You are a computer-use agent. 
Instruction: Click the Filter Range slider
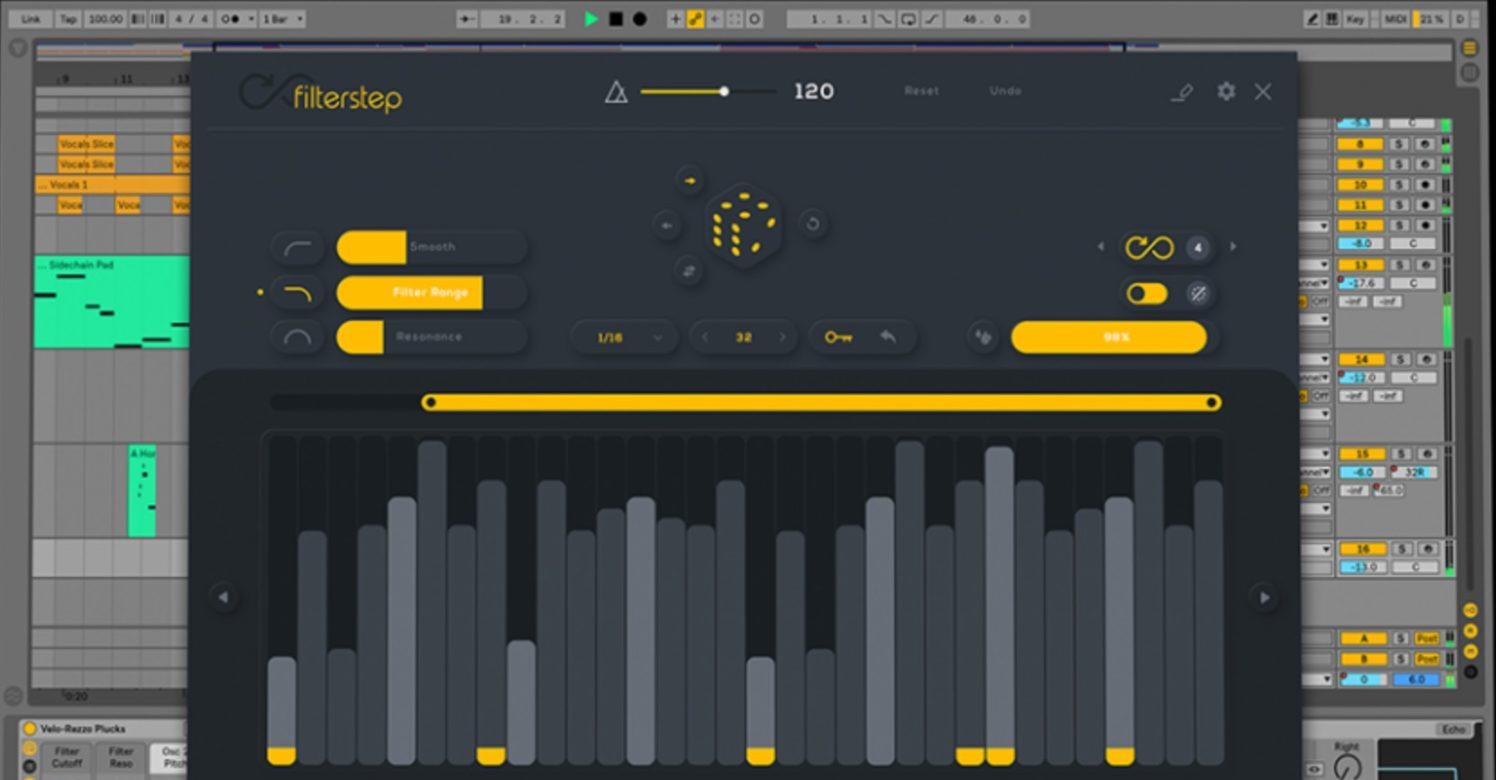(432, 293)
